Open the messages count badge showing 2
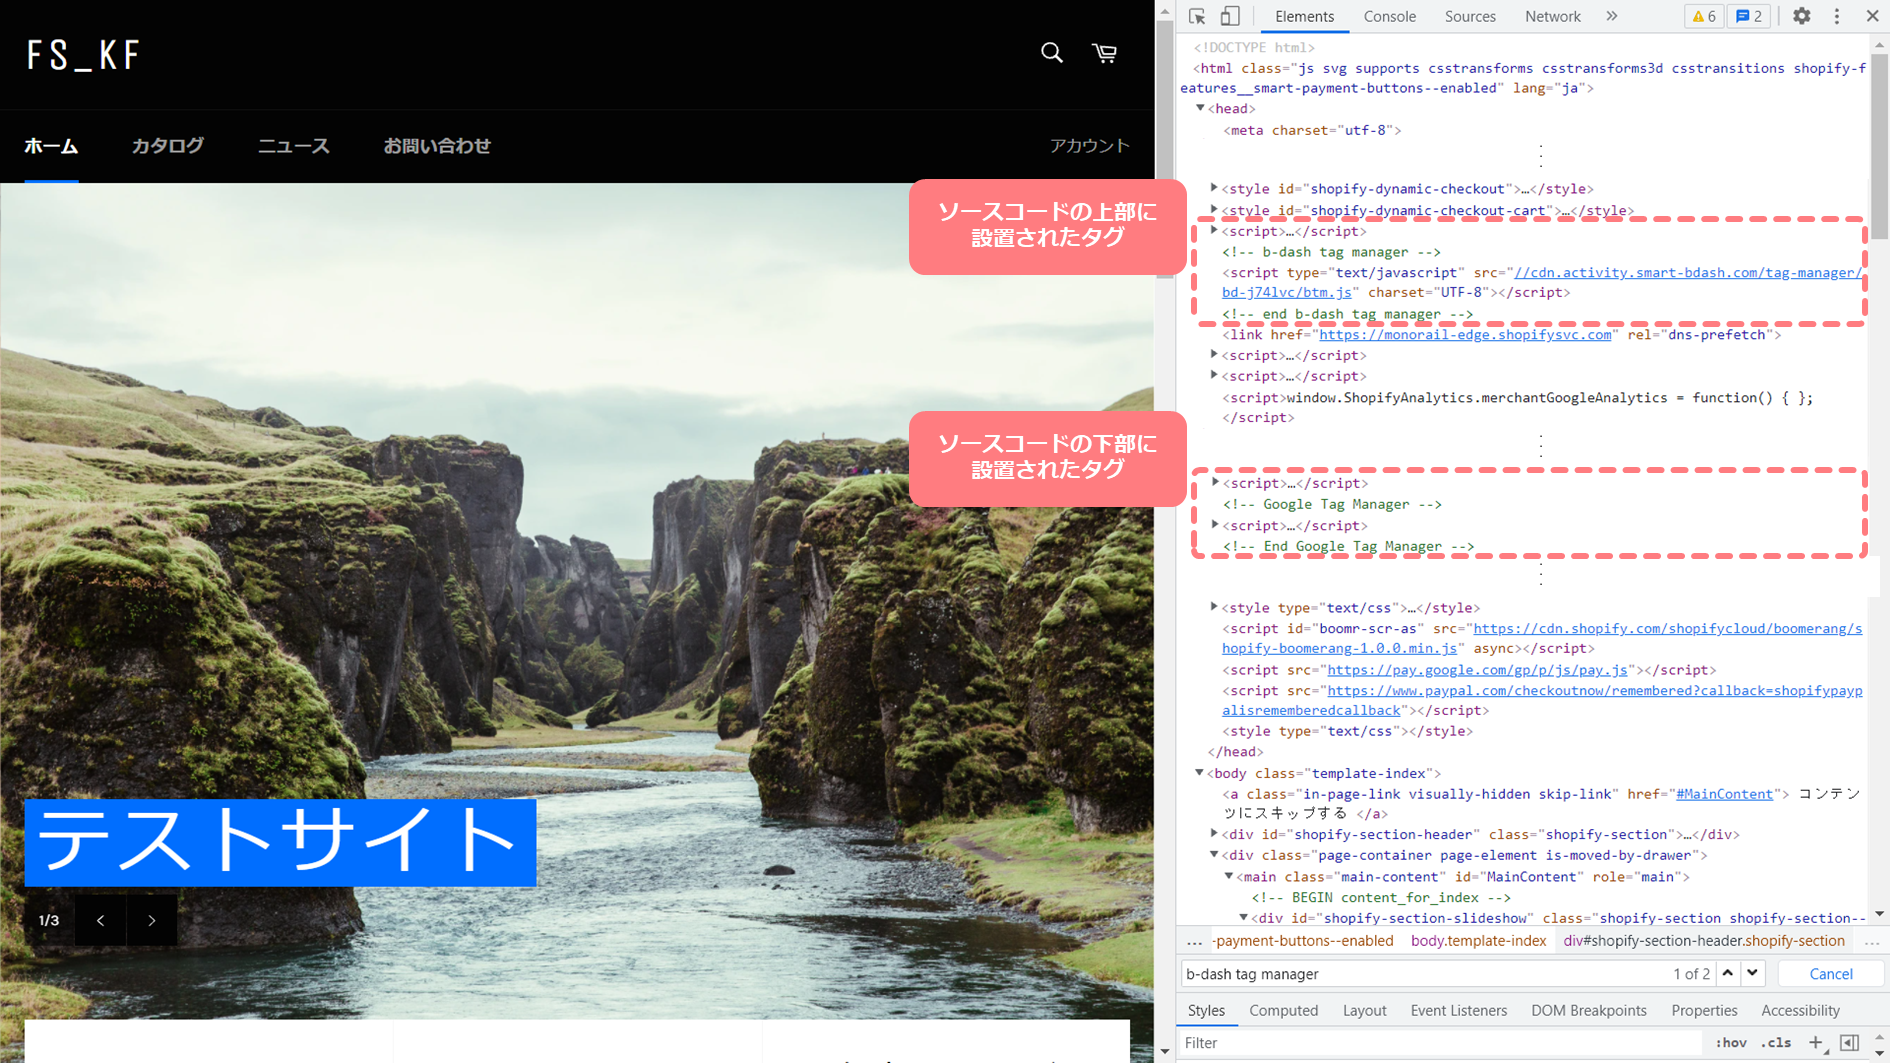 [x=1749, y=16]
